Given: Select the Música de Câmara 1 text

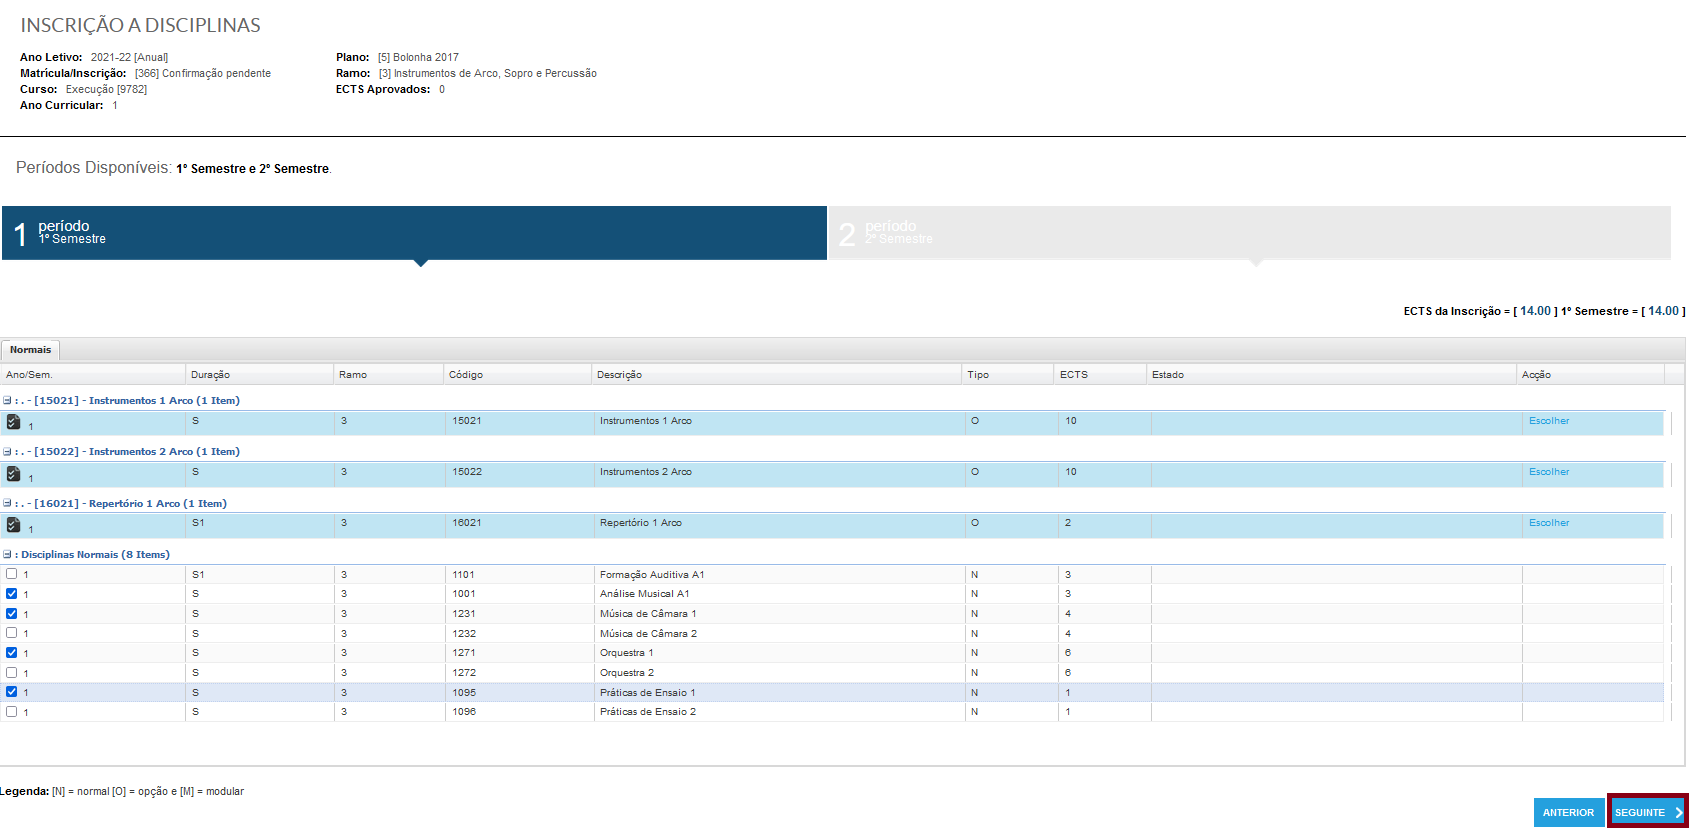Looking at the screenshot, I should pyautogui.click(x=648, y=614).
